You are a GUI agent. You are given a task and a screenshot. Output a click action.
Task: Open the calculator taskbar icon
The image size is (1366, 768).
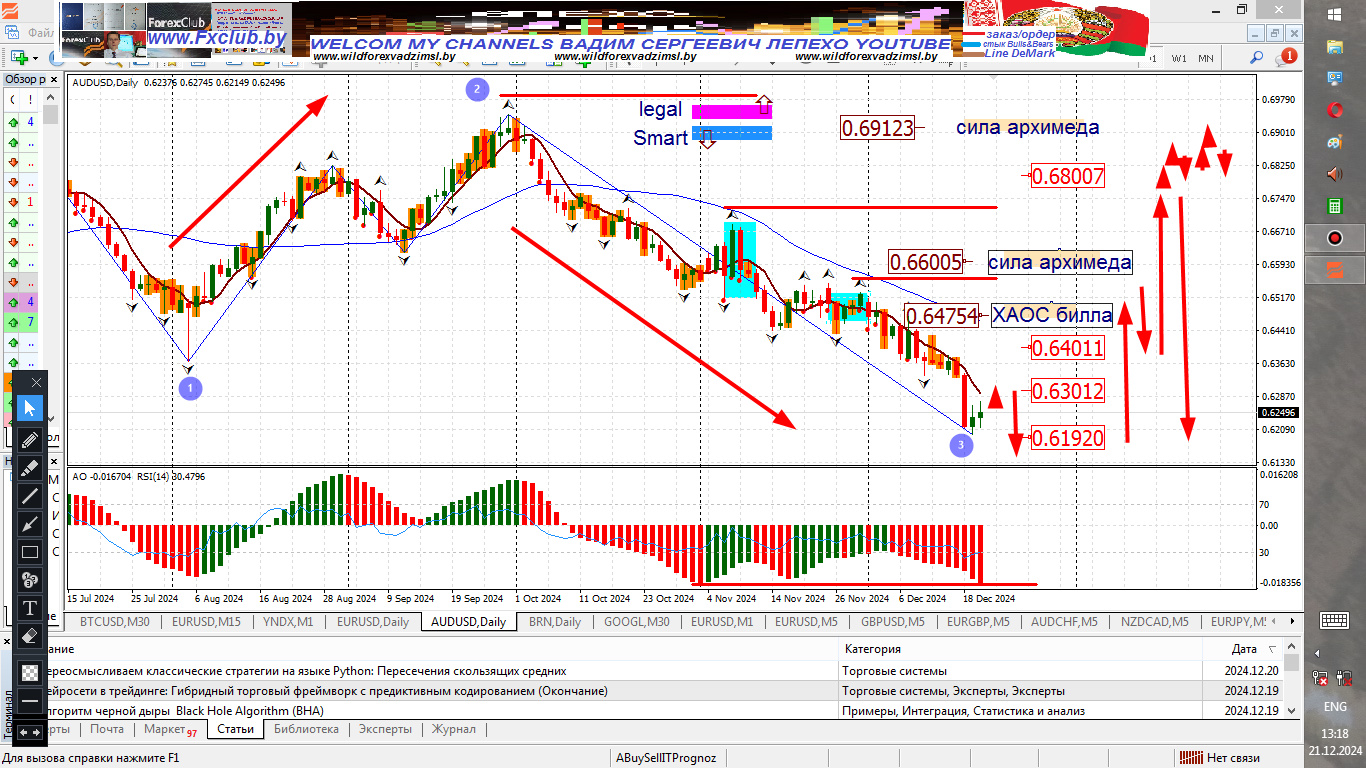[1335, 206]
